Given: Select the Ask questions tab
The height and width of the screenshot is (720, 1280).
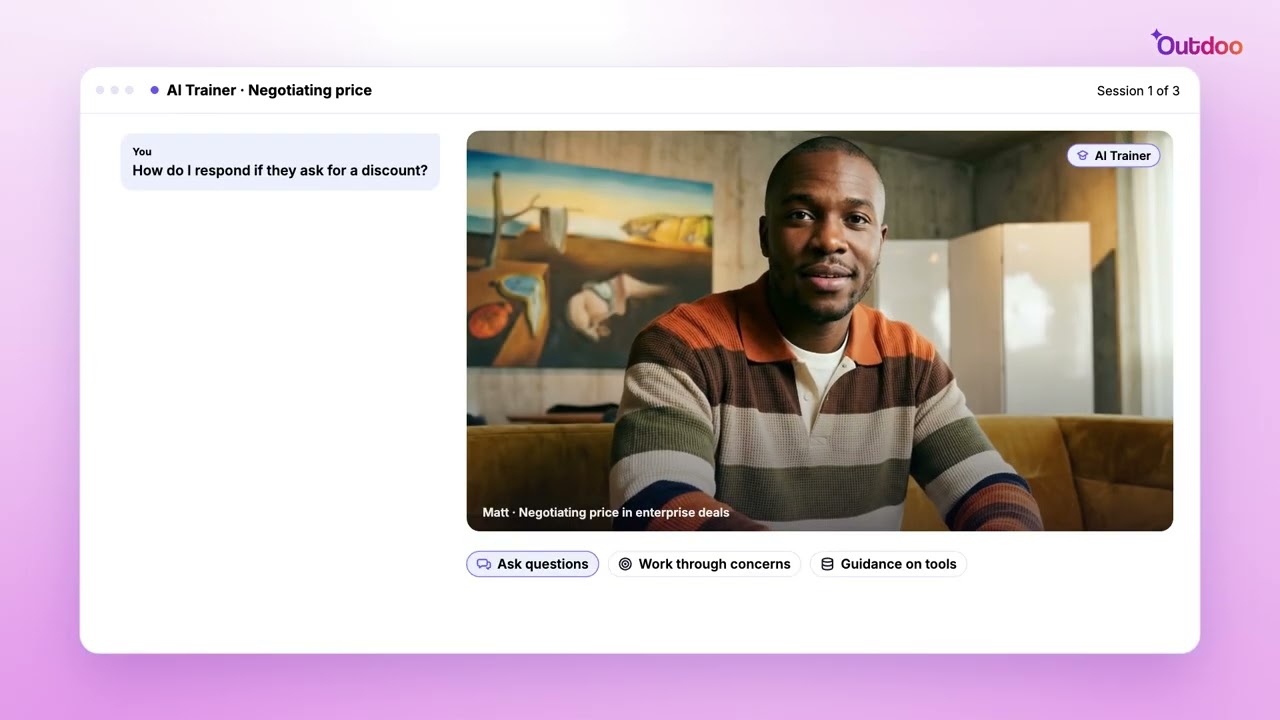Looking at the screenshot, I should point(532,564).
